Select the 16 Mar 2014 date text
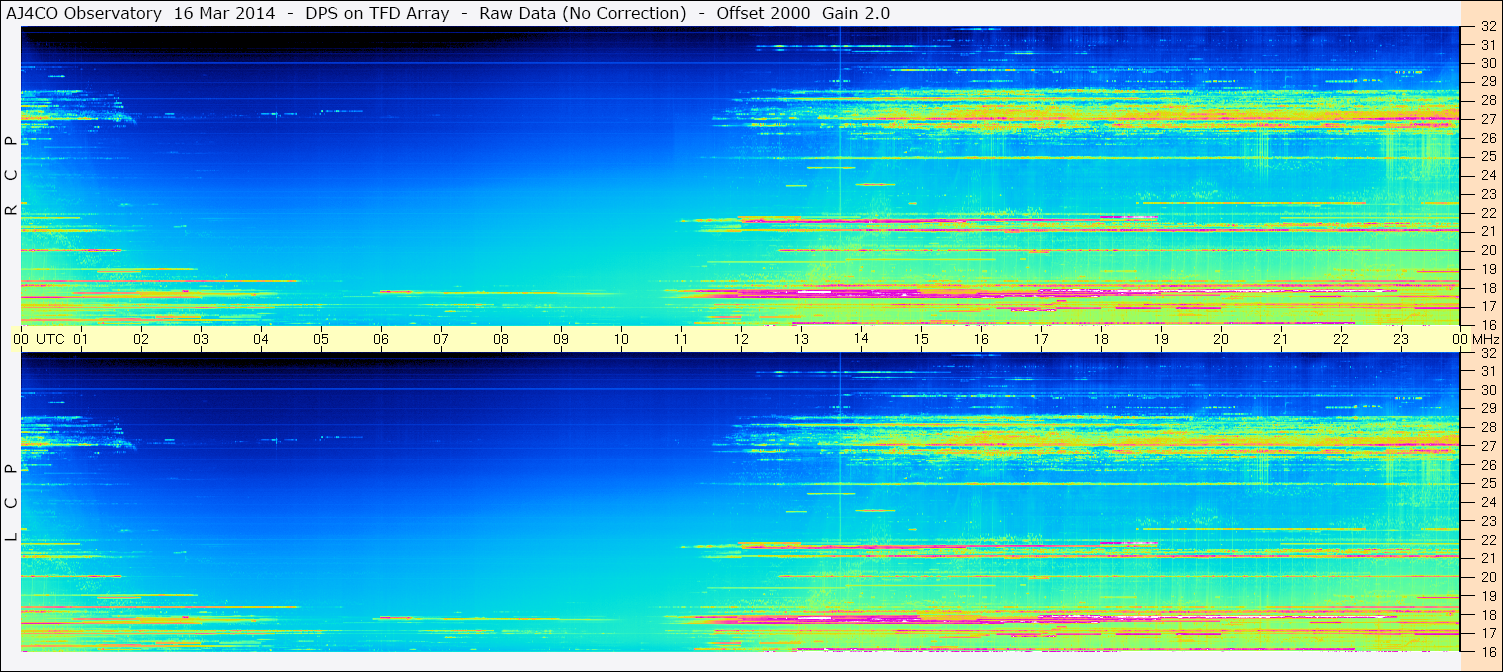The width and height of the screenshot is (1503, 672). pos(224,13)
